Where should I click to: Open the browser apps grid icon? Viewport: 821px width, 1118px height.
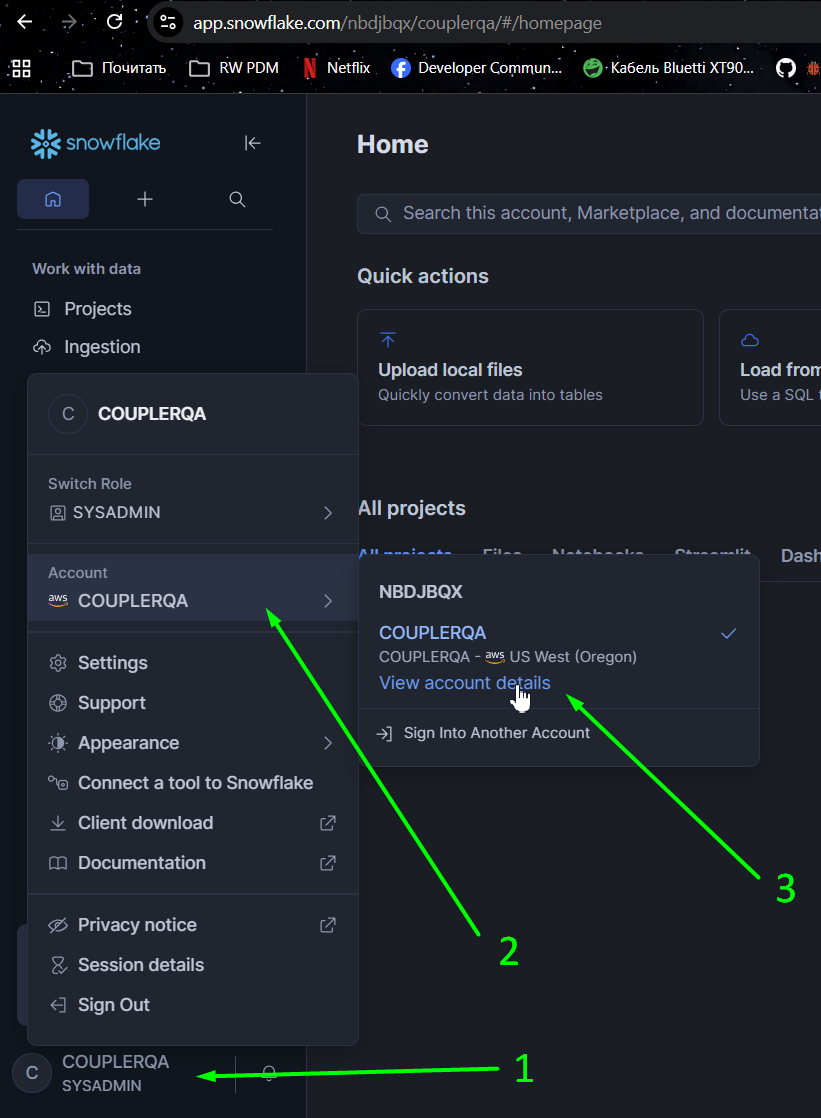coord(21,68)
